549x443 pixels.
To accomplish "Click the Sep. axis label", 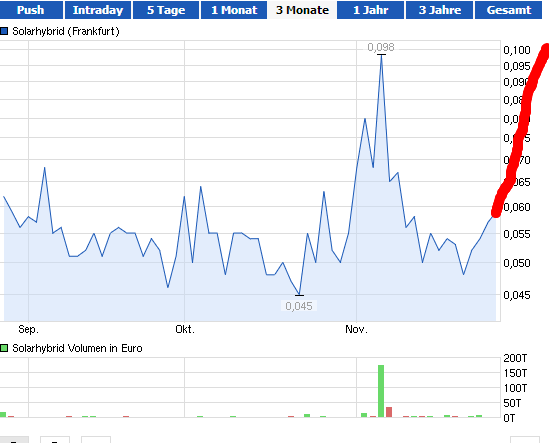I will [28, 329].
